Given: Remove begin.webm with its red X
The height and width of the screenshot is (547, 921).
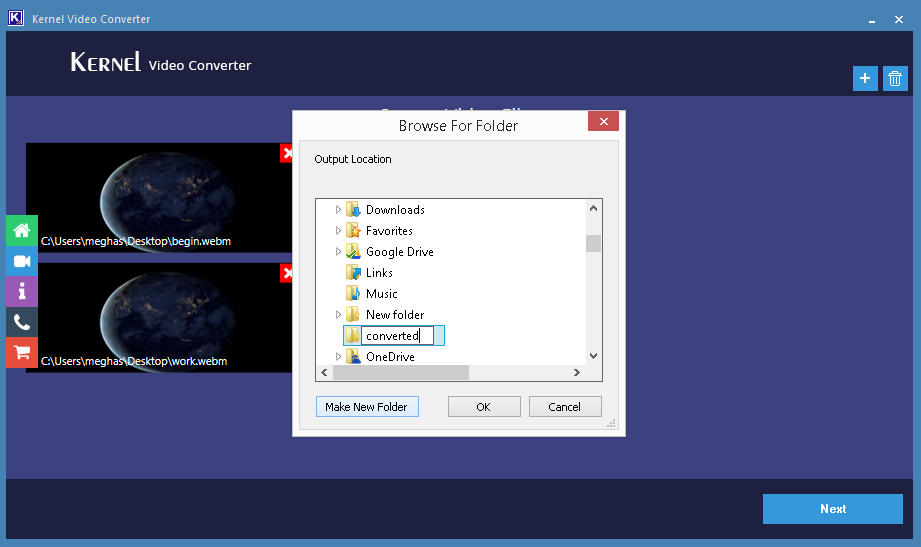Looking at the screenshot, I should [287, 154].
